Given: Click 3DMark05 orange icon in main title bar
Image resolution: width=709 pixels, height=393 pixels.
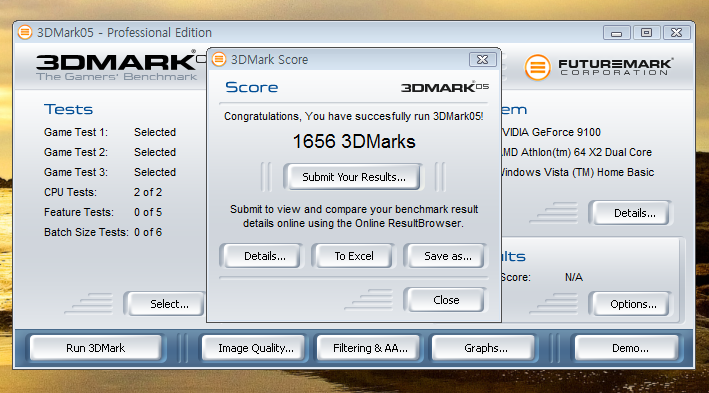Looking at the screenshot, I should tap(25, 32).
